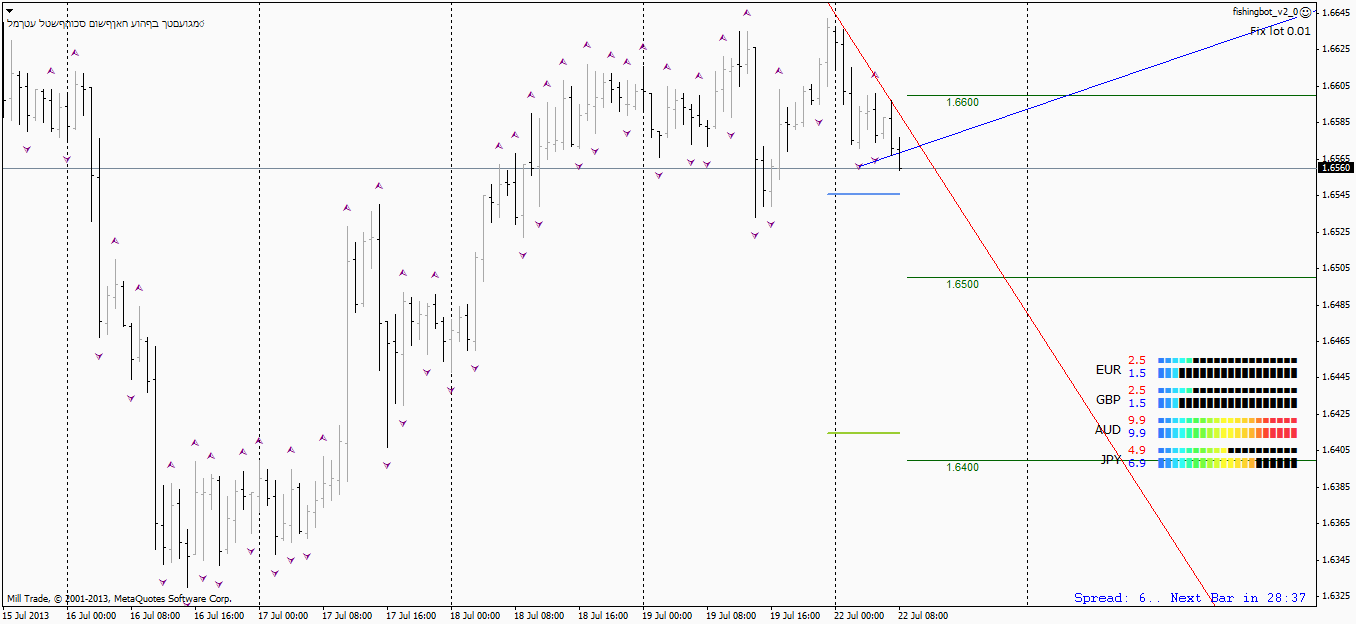This screenshot has width=1356, height=624.
Task: Click the '15 Jul 2013' time axis label
Action: point(26,616)
